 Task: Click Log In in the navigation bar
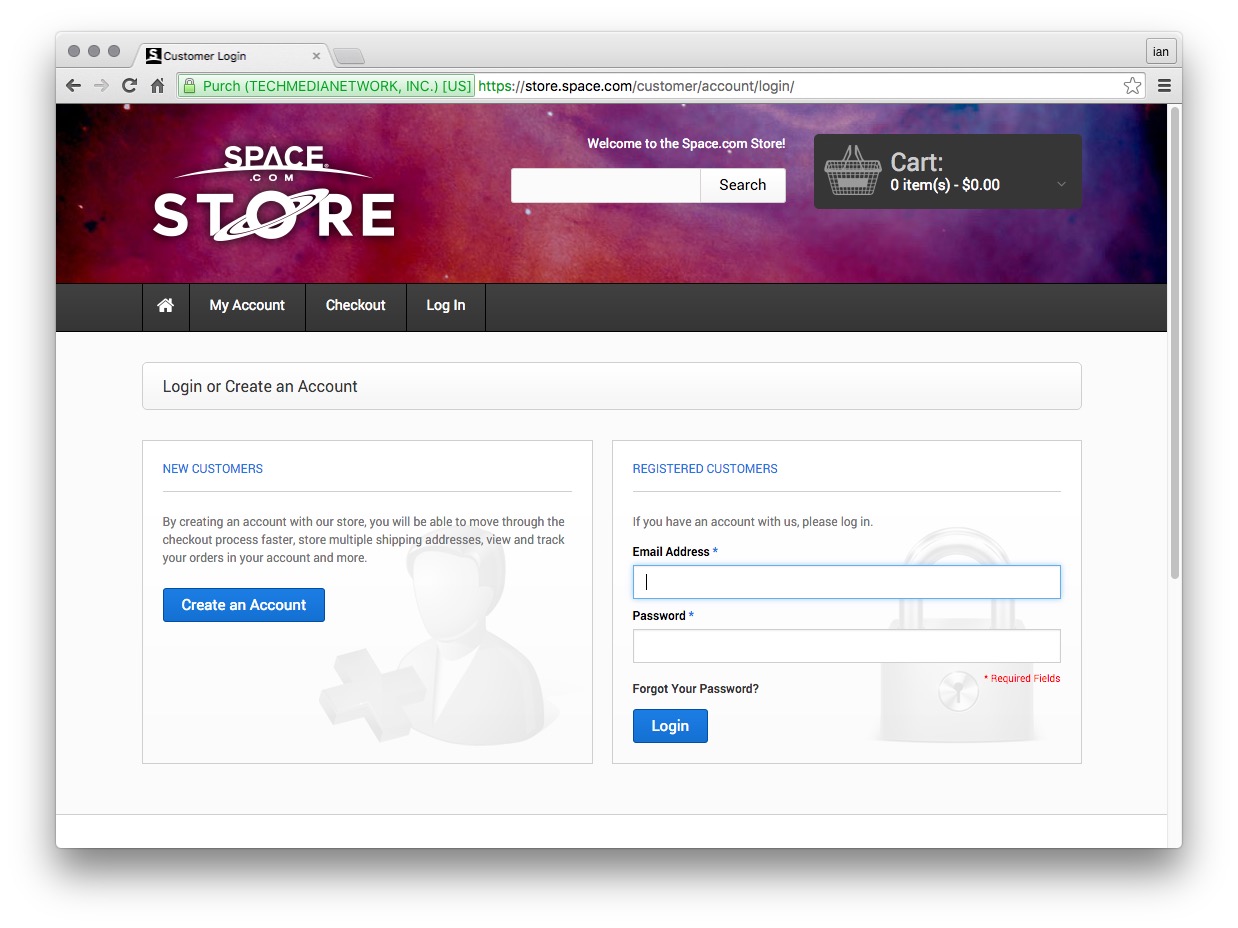[445, 306]
